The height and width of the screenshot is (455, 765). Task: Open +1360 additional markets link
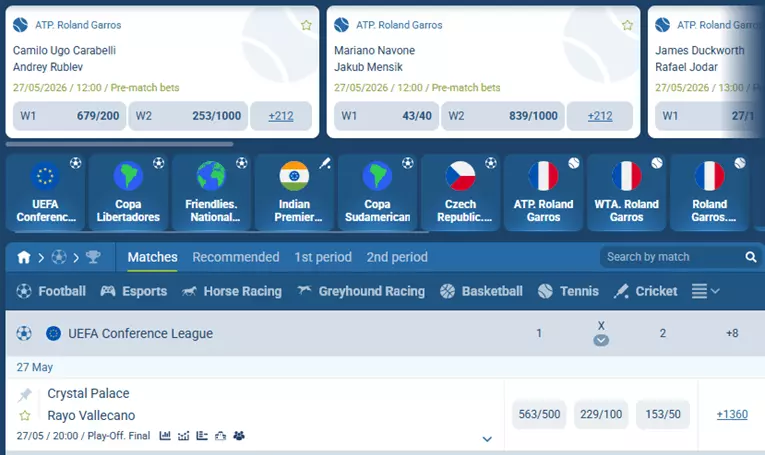(732, 415)
